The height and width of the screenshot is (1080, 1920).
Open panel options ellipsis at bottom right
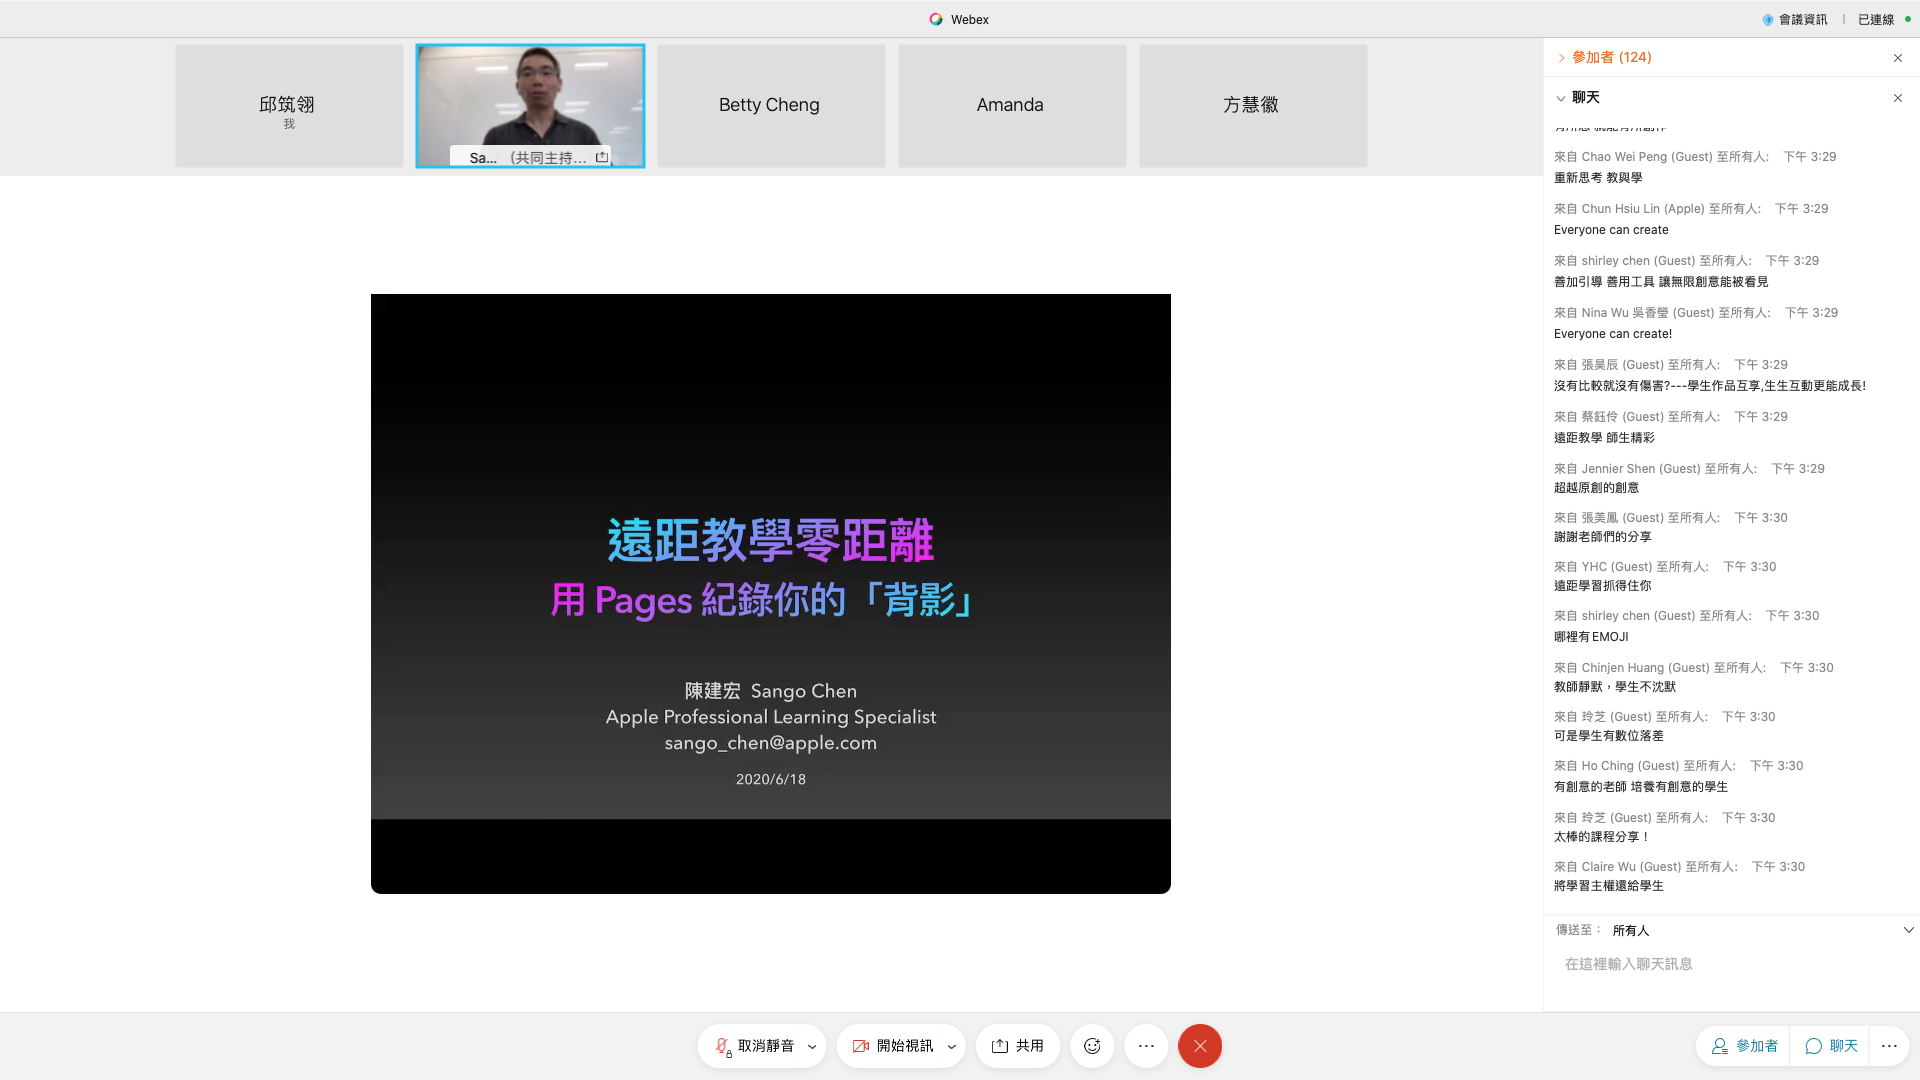point(1889,1046)
